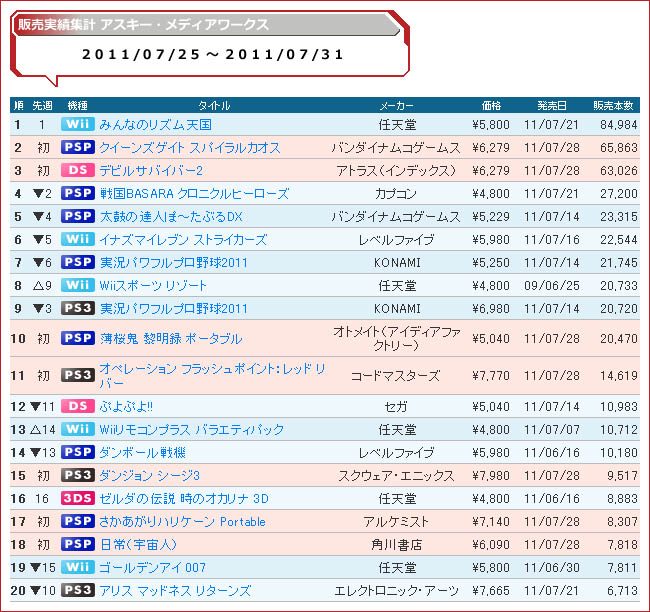Click the maker name アトラス(インデックス)

click(x=396, y=170)
